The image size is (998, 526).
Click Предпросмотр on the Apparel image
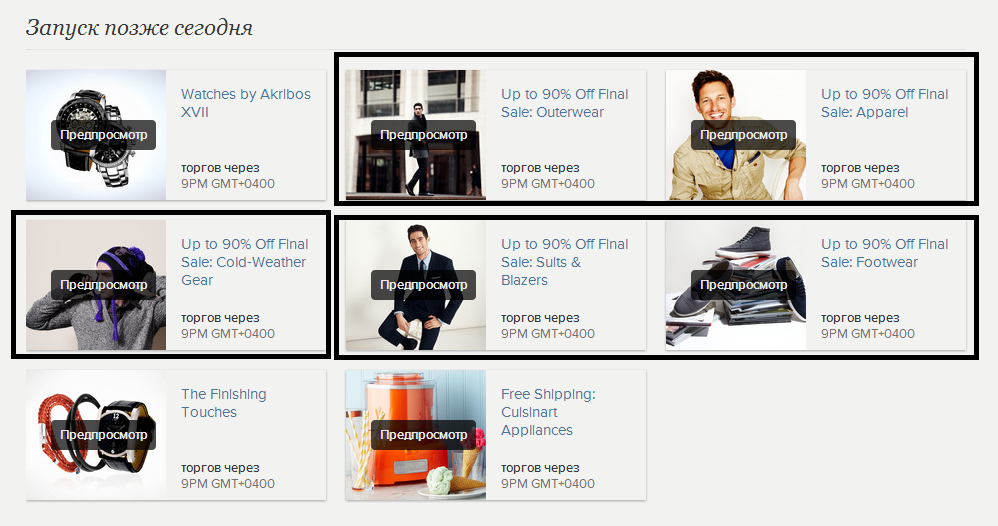click(743, 135)
